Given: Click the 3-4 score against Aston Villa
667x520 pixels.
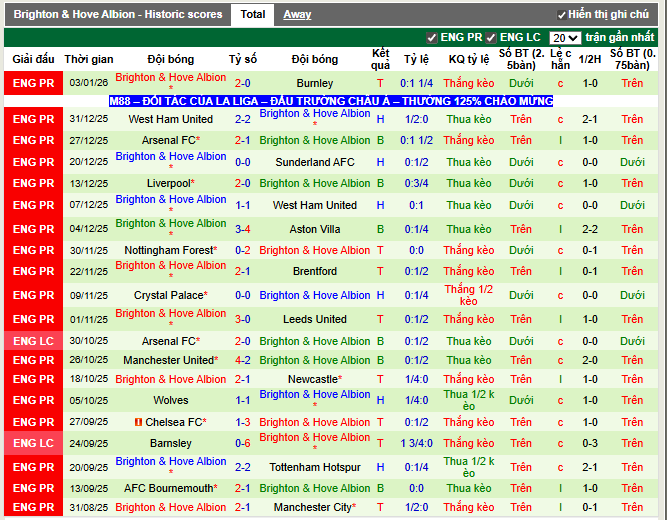Looking at the screenshot, I should point(242,229).
